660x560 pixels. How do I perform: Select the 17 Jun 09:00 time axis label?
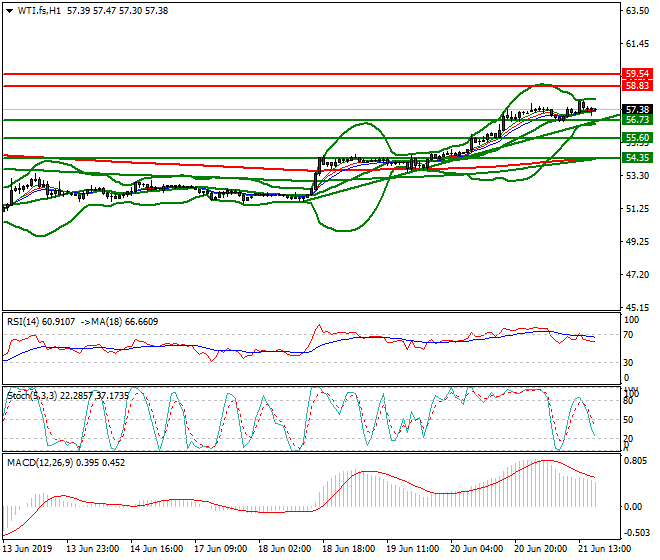[x=221, y=549]
